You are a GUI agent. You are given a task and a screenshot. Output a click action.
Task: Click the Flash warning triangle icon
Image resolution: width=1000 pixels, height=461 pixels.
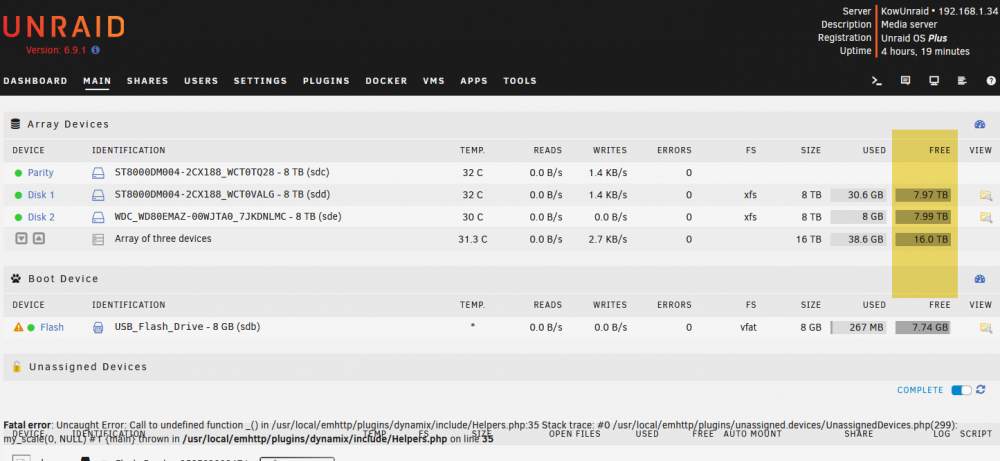coord(18,327)
